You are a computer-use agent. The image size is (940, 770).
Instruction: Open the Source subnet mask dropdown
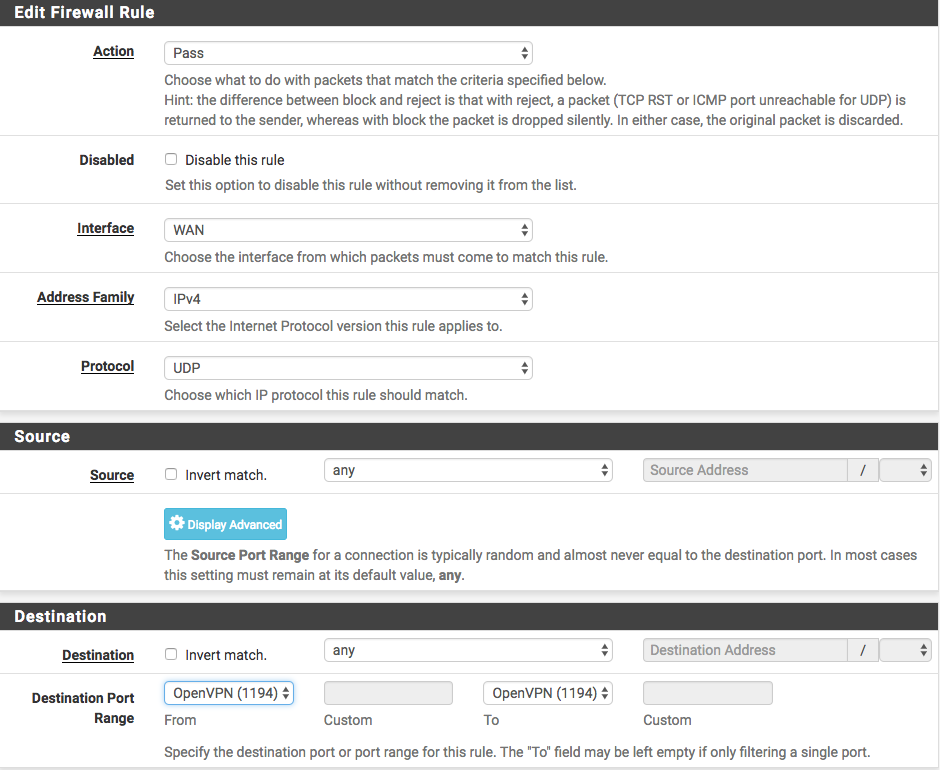pos(905,470)
